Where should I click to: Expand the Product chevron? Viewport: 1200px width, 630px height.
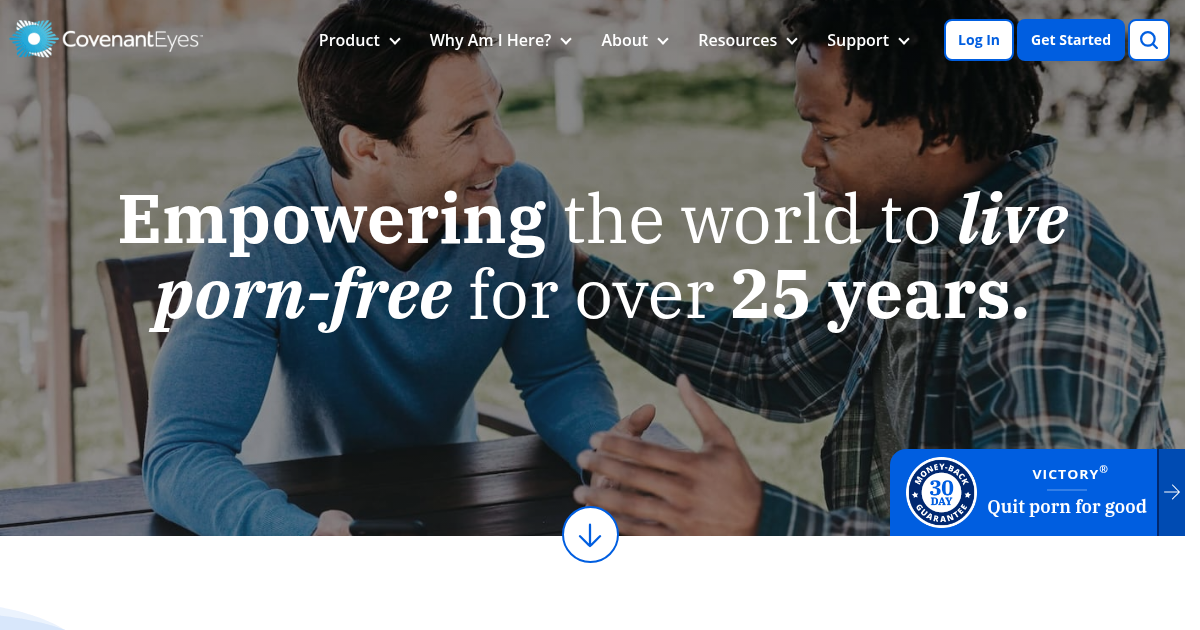pos(395,41)
